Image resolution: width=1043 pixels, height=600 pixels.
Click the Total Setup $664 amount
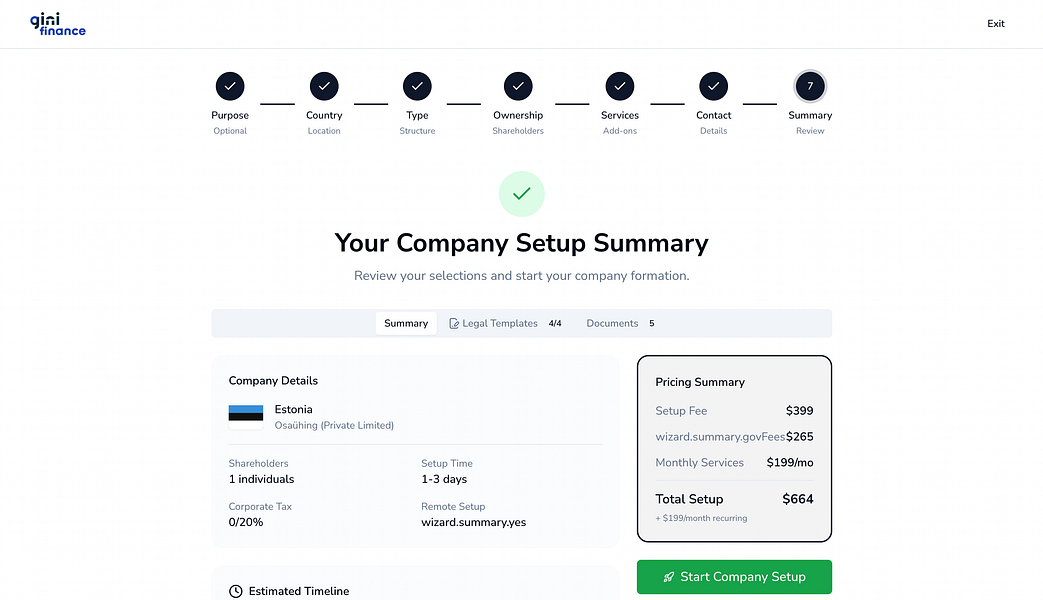pos(798,499)
